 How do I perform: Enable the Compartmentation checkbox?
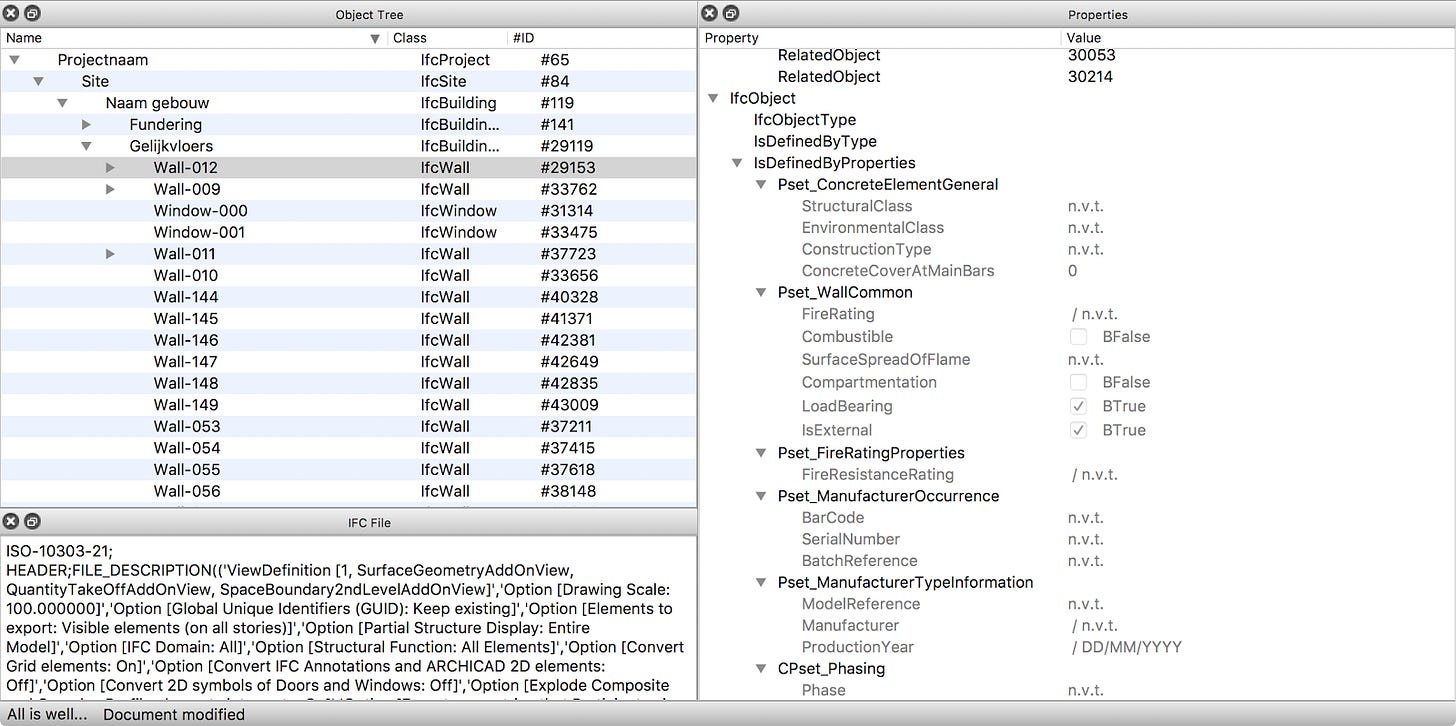coord(1078,382)
